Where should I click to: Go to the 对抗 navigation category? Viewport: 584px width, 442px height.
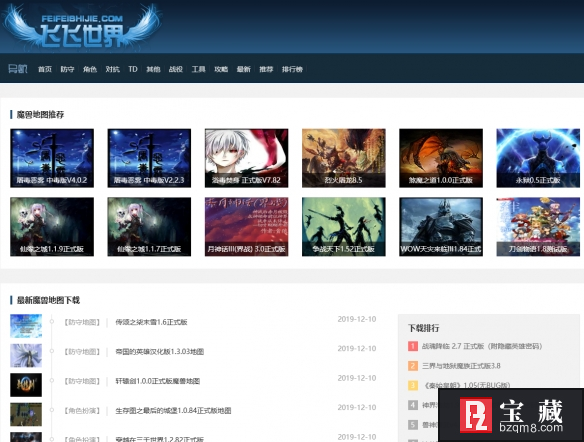pyautogui.click(x=112, y=69)
